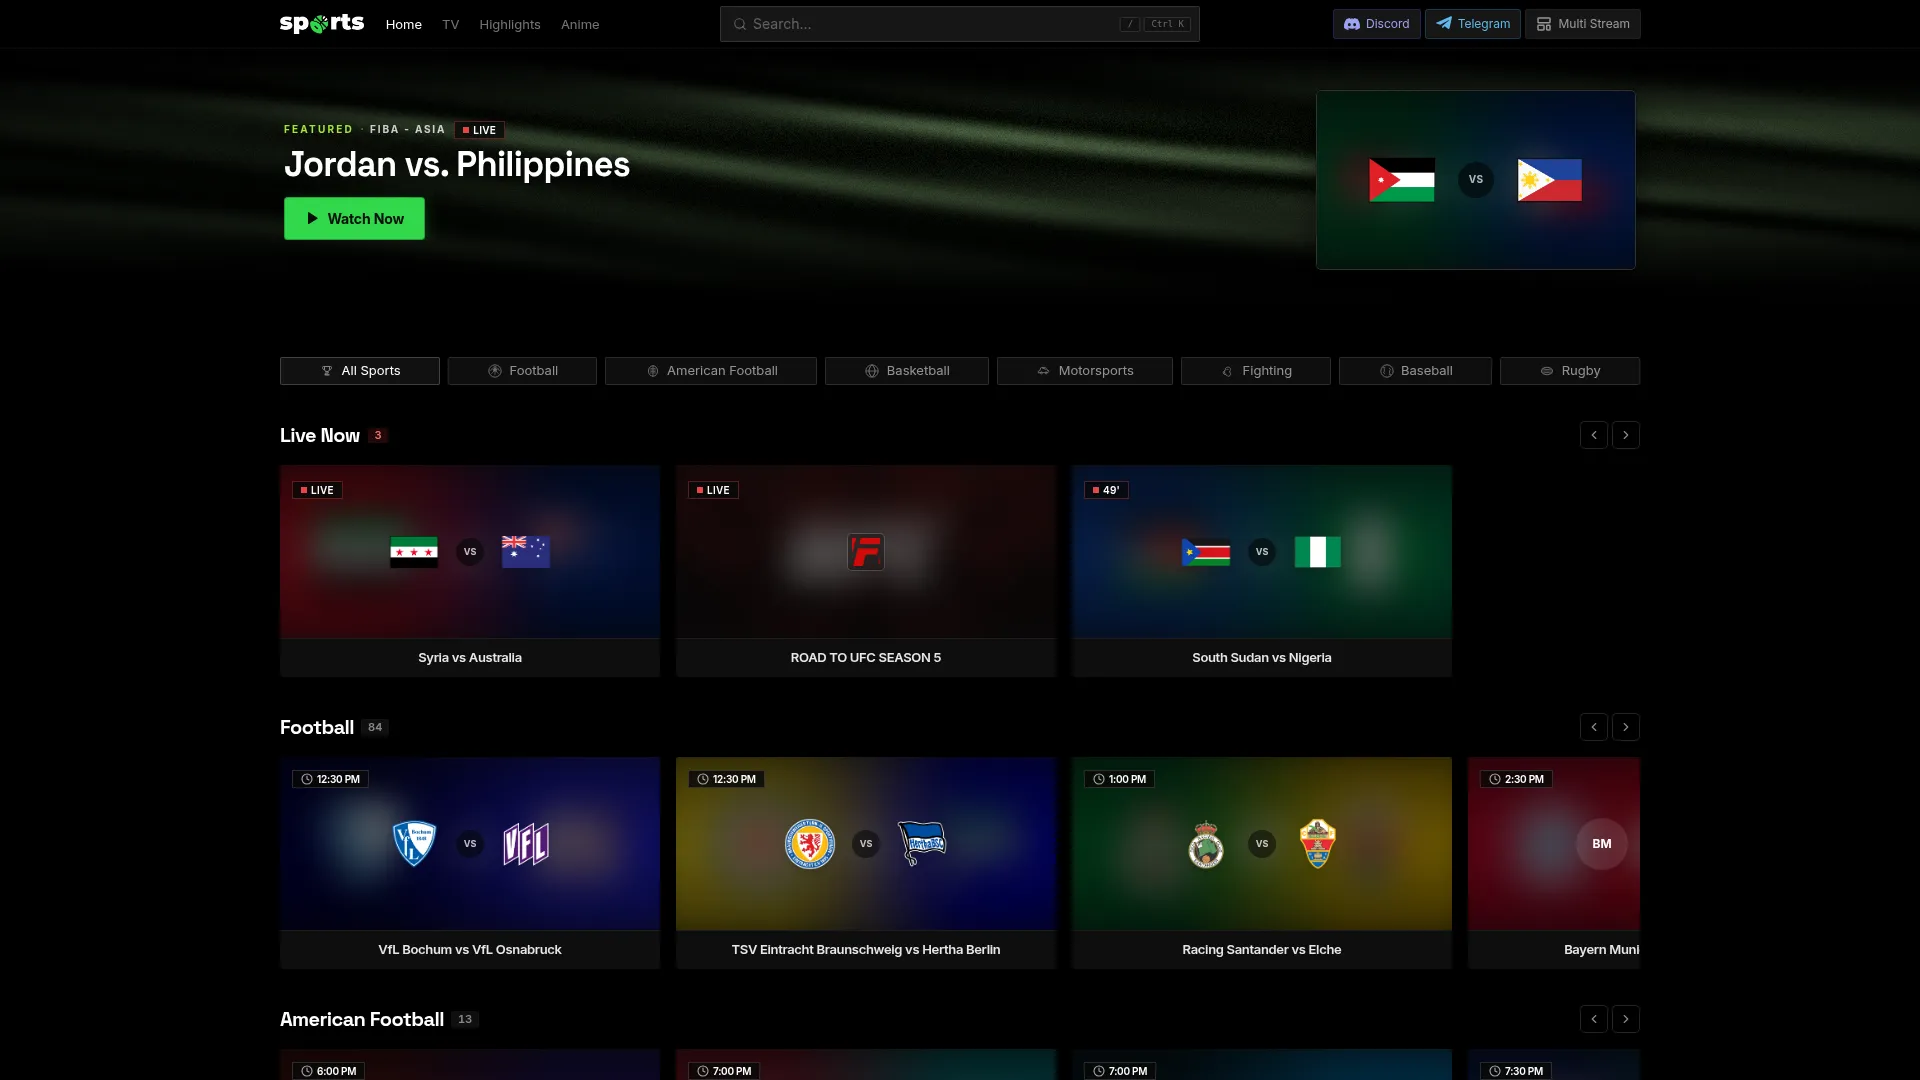Open the first 7:00 PM American Football card
The height and width of the screenshot is (1080, 1920).
pos(866,1064)
